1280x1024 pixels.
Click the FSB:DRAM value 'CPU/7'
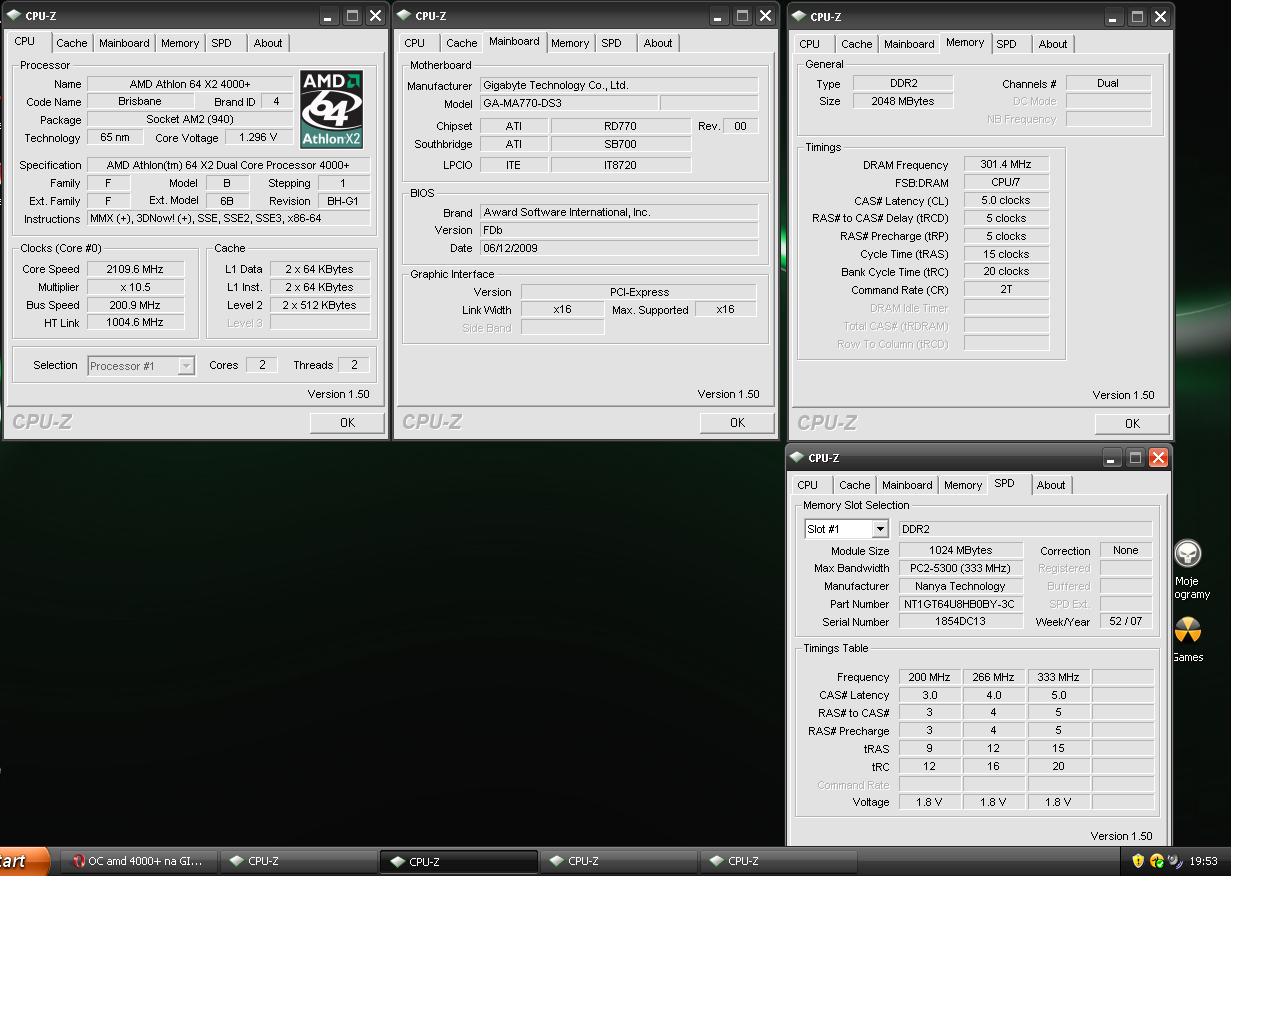[1006, 183]
